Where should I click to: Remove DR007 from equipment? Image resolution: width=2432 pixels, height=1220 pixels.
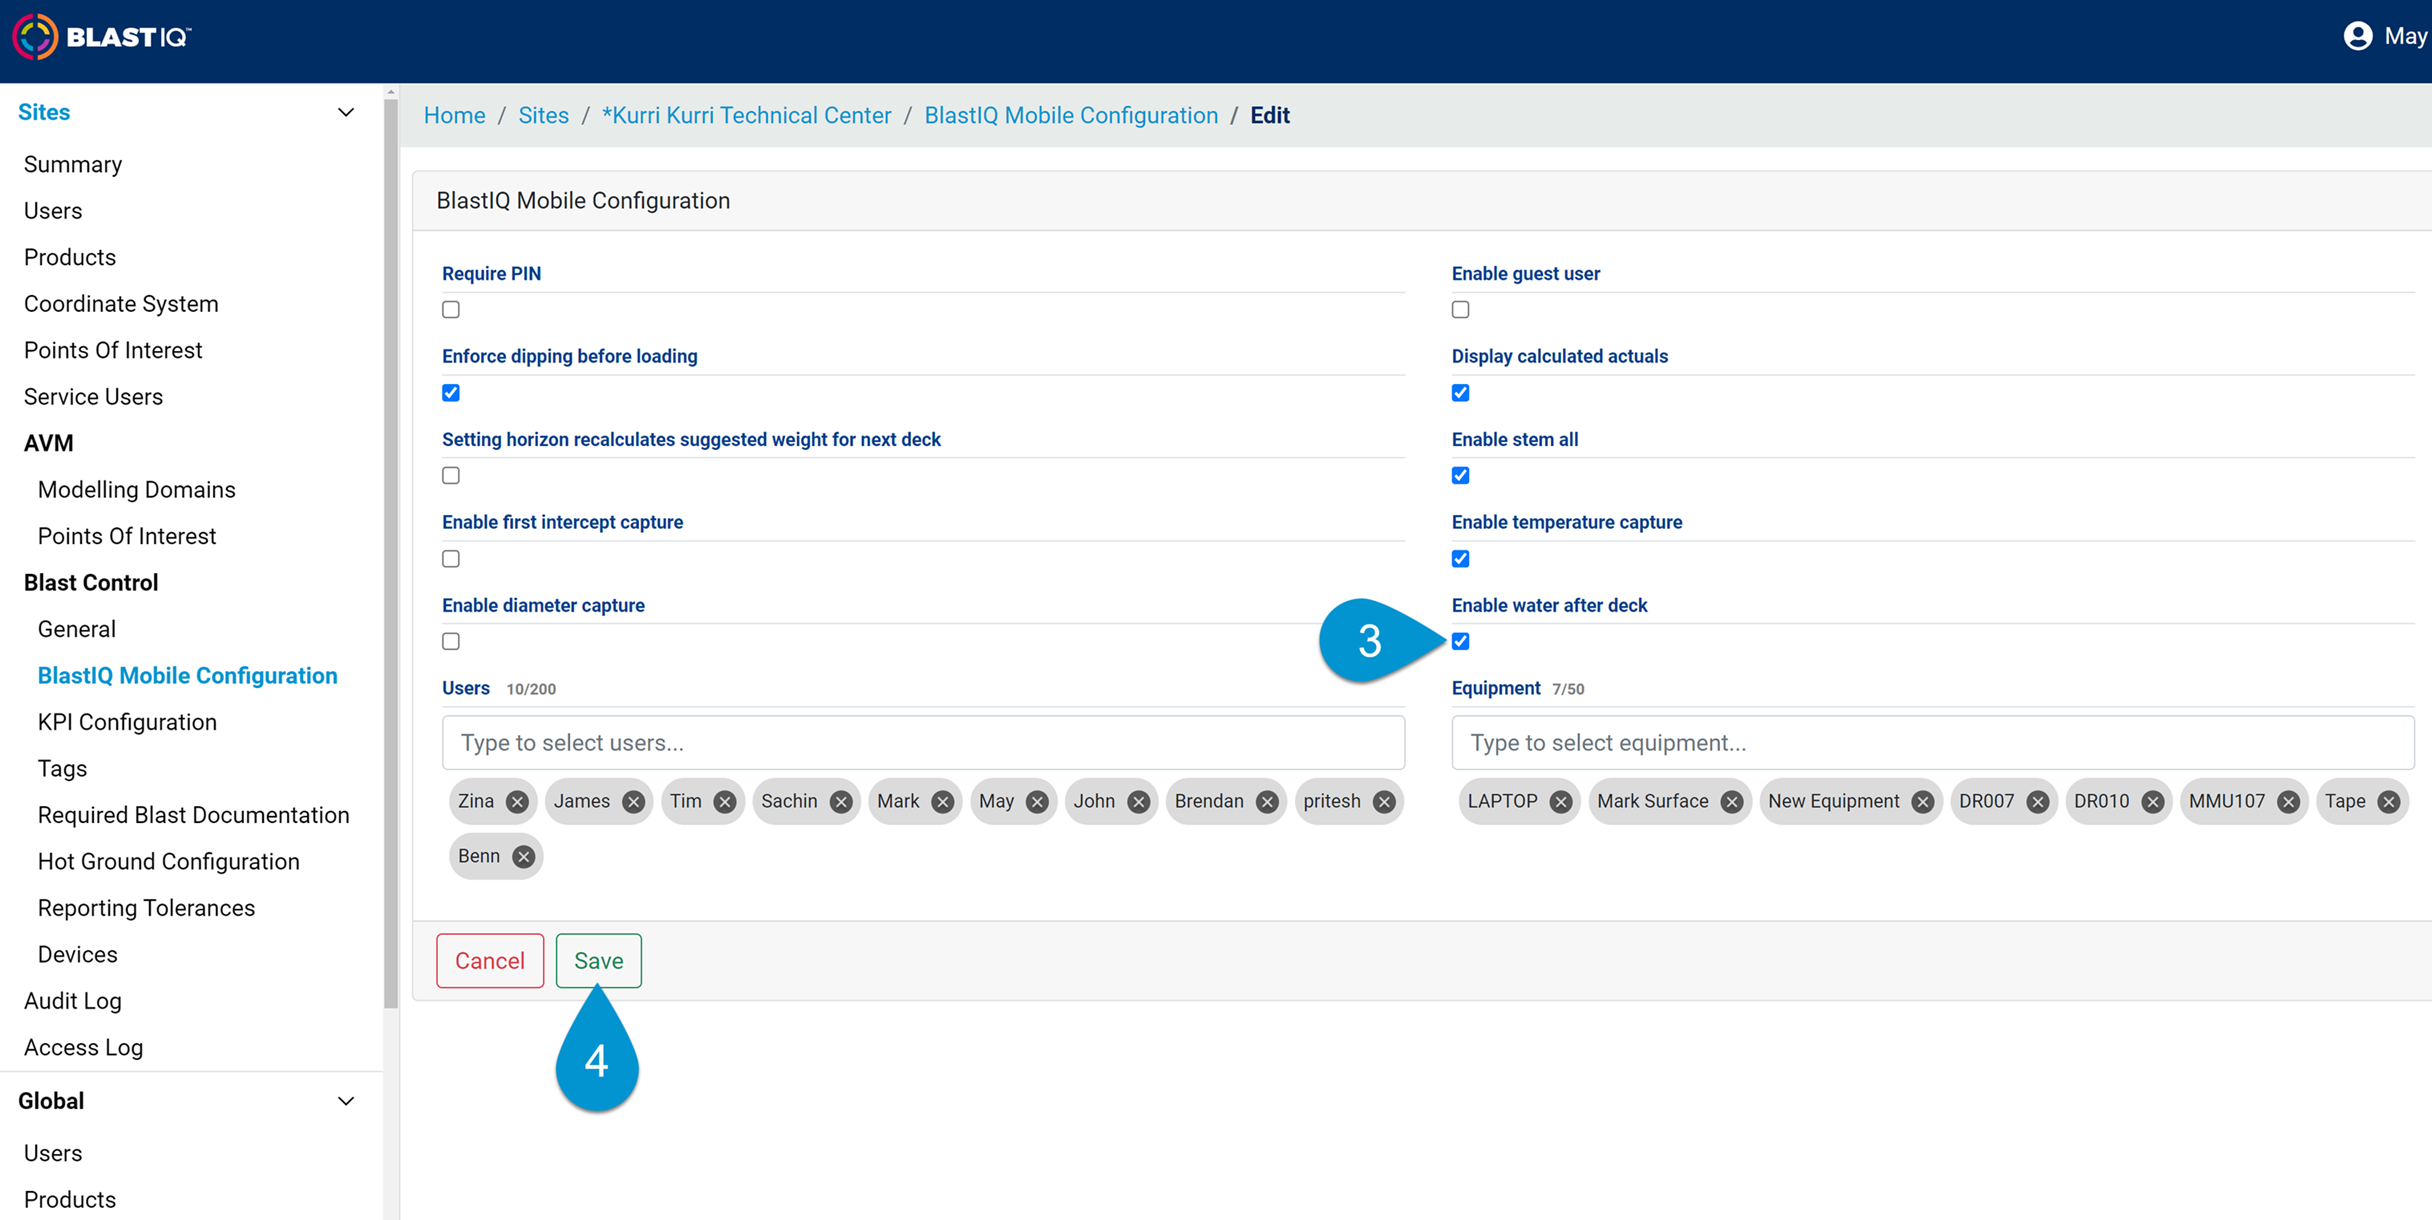click(2037, 802)
